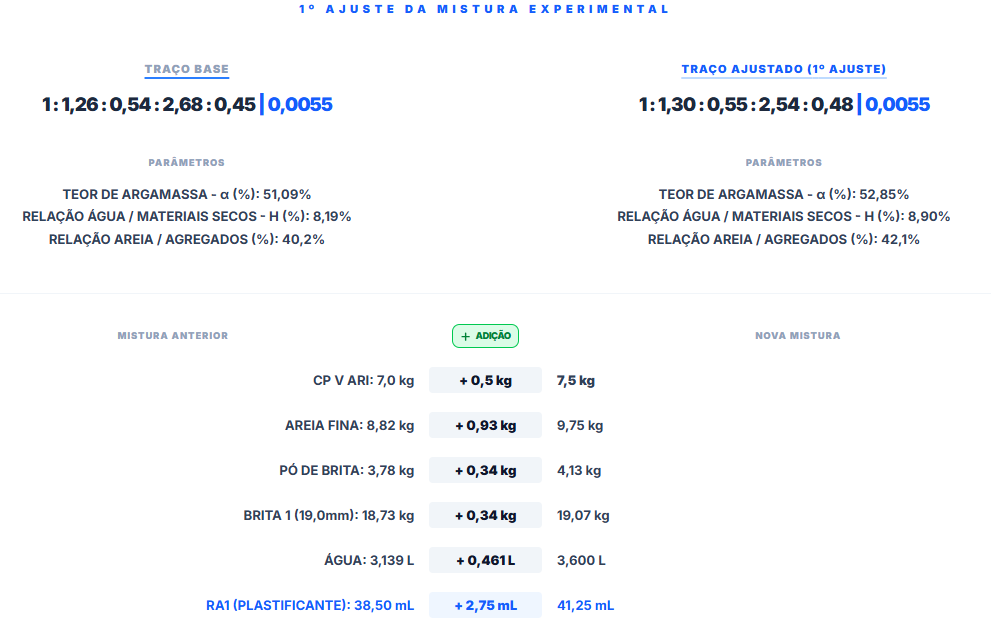This screenshot has width=991, height=630.
Task: Click the plus icon in ADIÇÃO badge
Action: pos(465,337)
